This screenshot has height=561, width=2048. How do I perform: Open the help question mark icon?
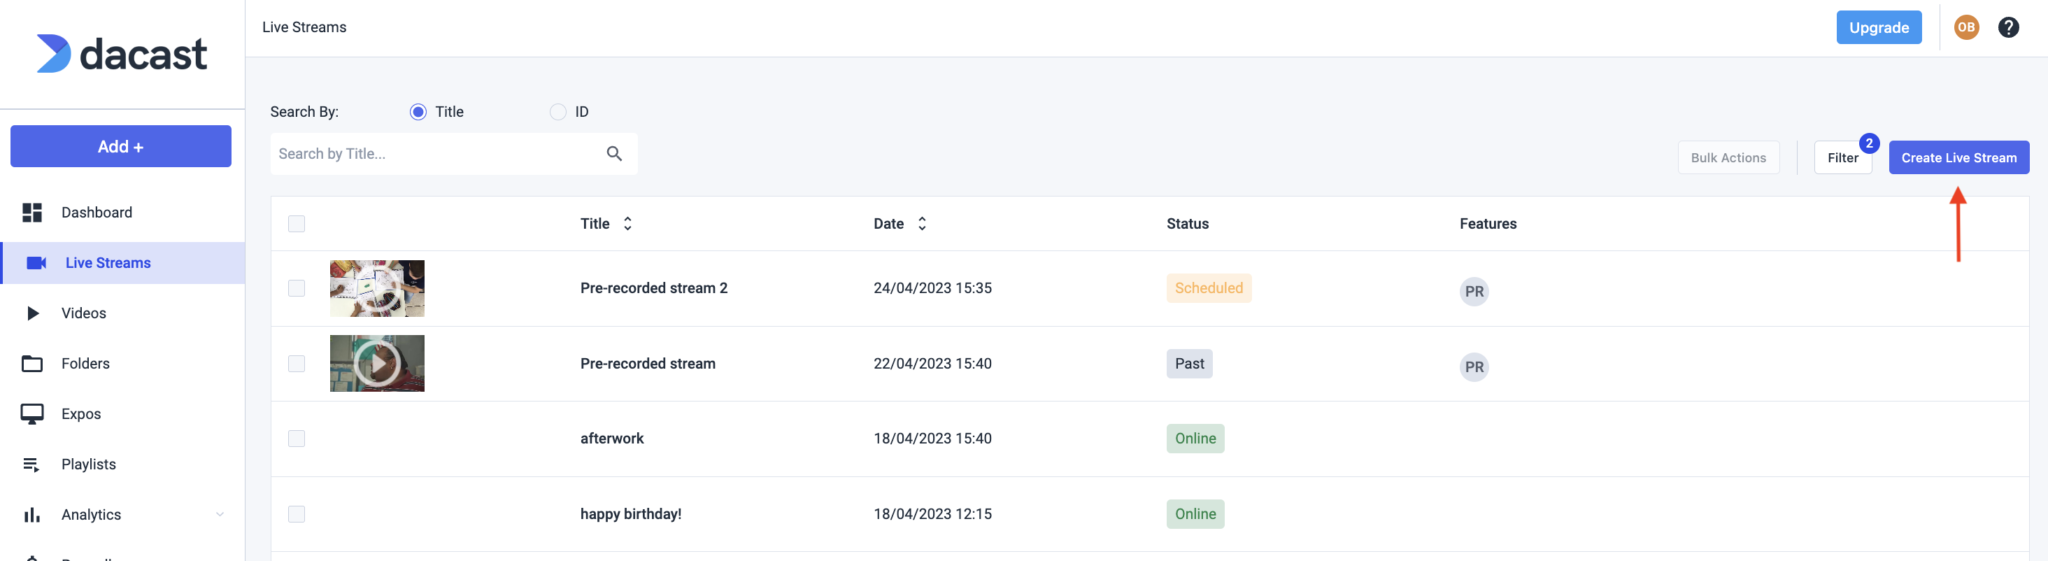[2008, 28]
